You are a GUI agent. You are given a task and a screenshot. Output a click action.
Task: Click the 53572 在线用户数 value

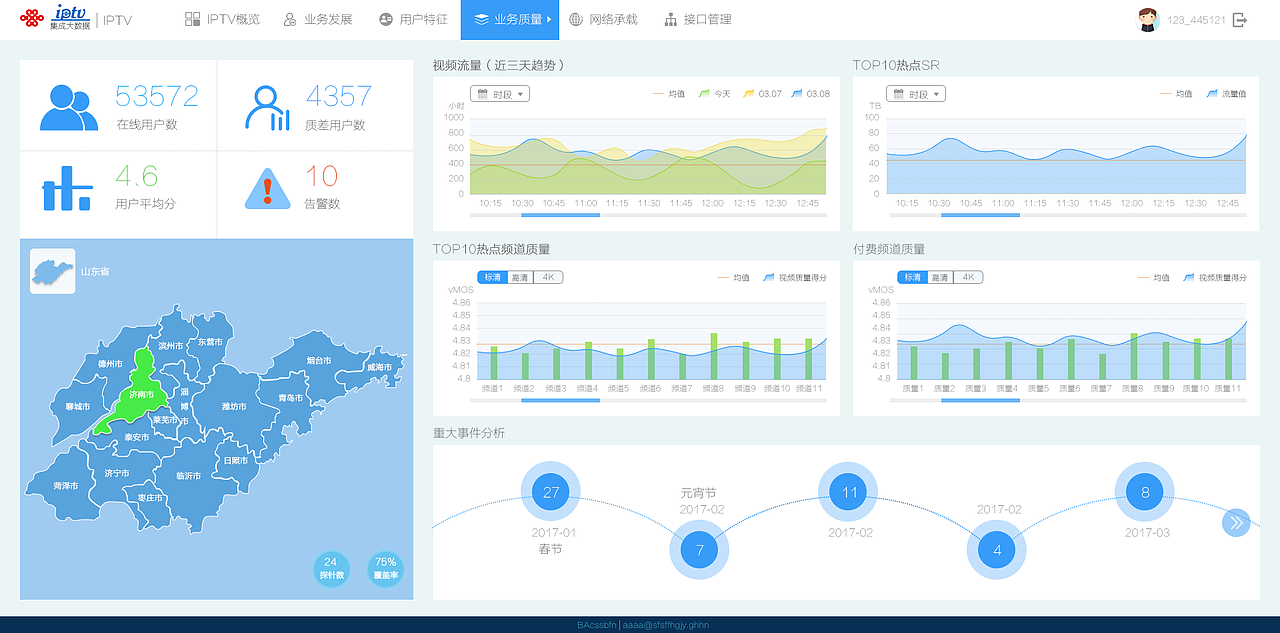click(157, 96)
